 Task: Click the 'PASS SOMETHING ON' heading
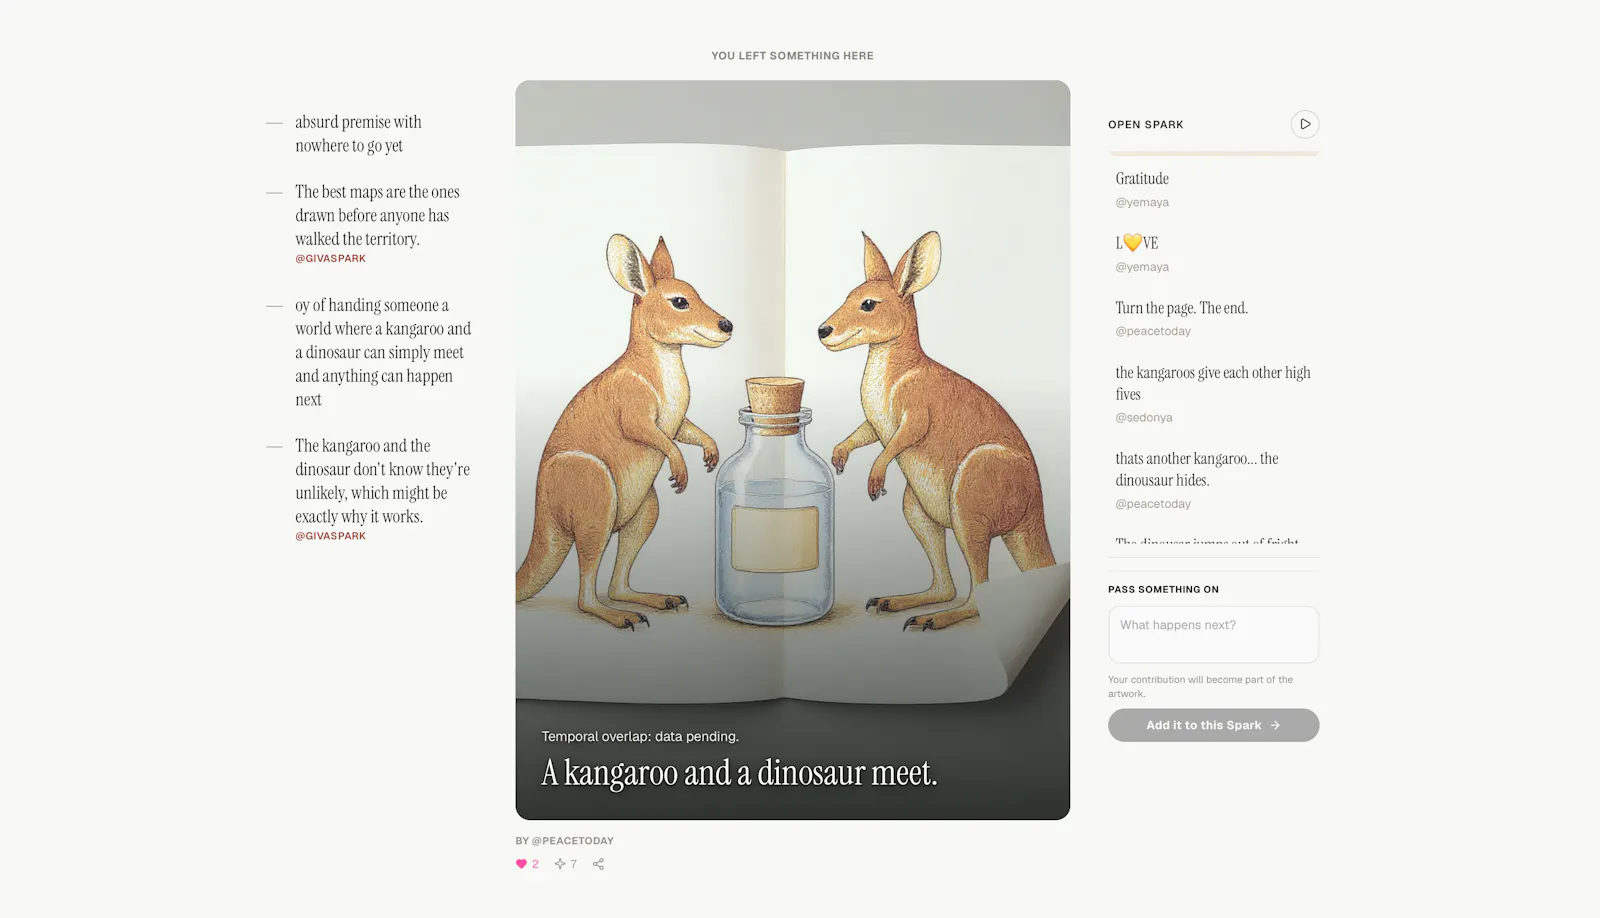(1163, 590)
